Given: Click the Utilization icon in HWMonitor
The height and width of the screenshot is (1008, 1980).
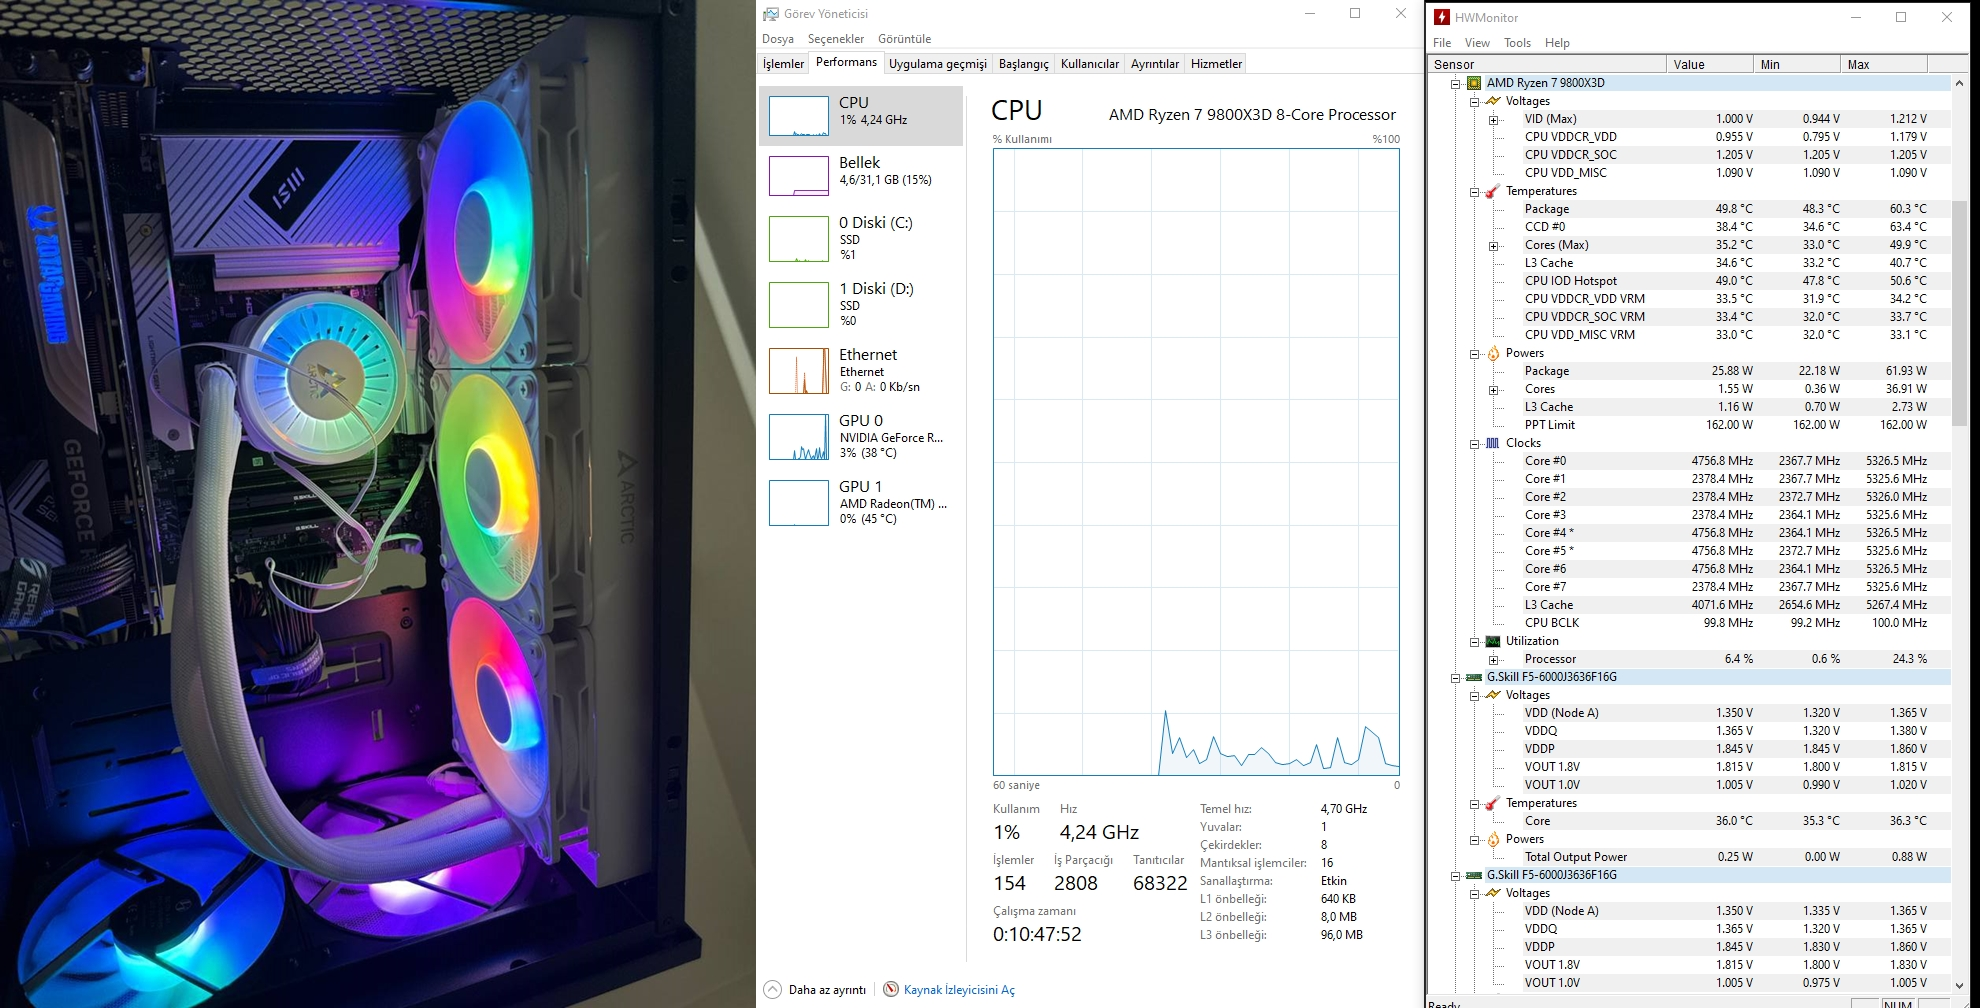Looking at the screenshot, I should 1493,641.
